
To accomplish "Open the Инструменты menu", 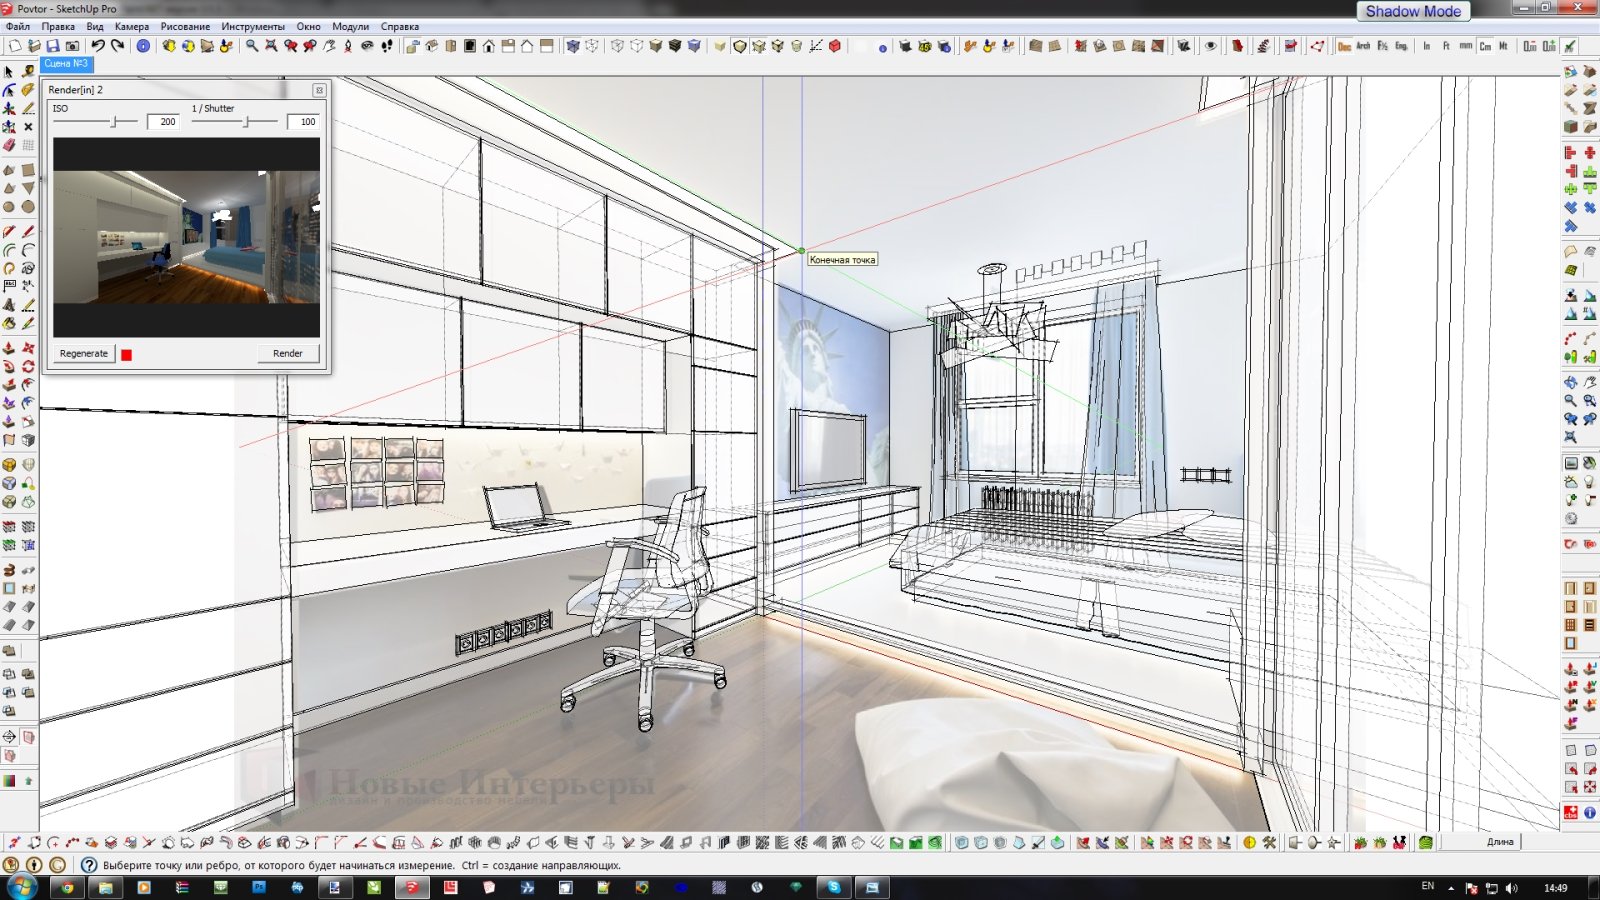I will pyautogui.click(x=253, y=27).
